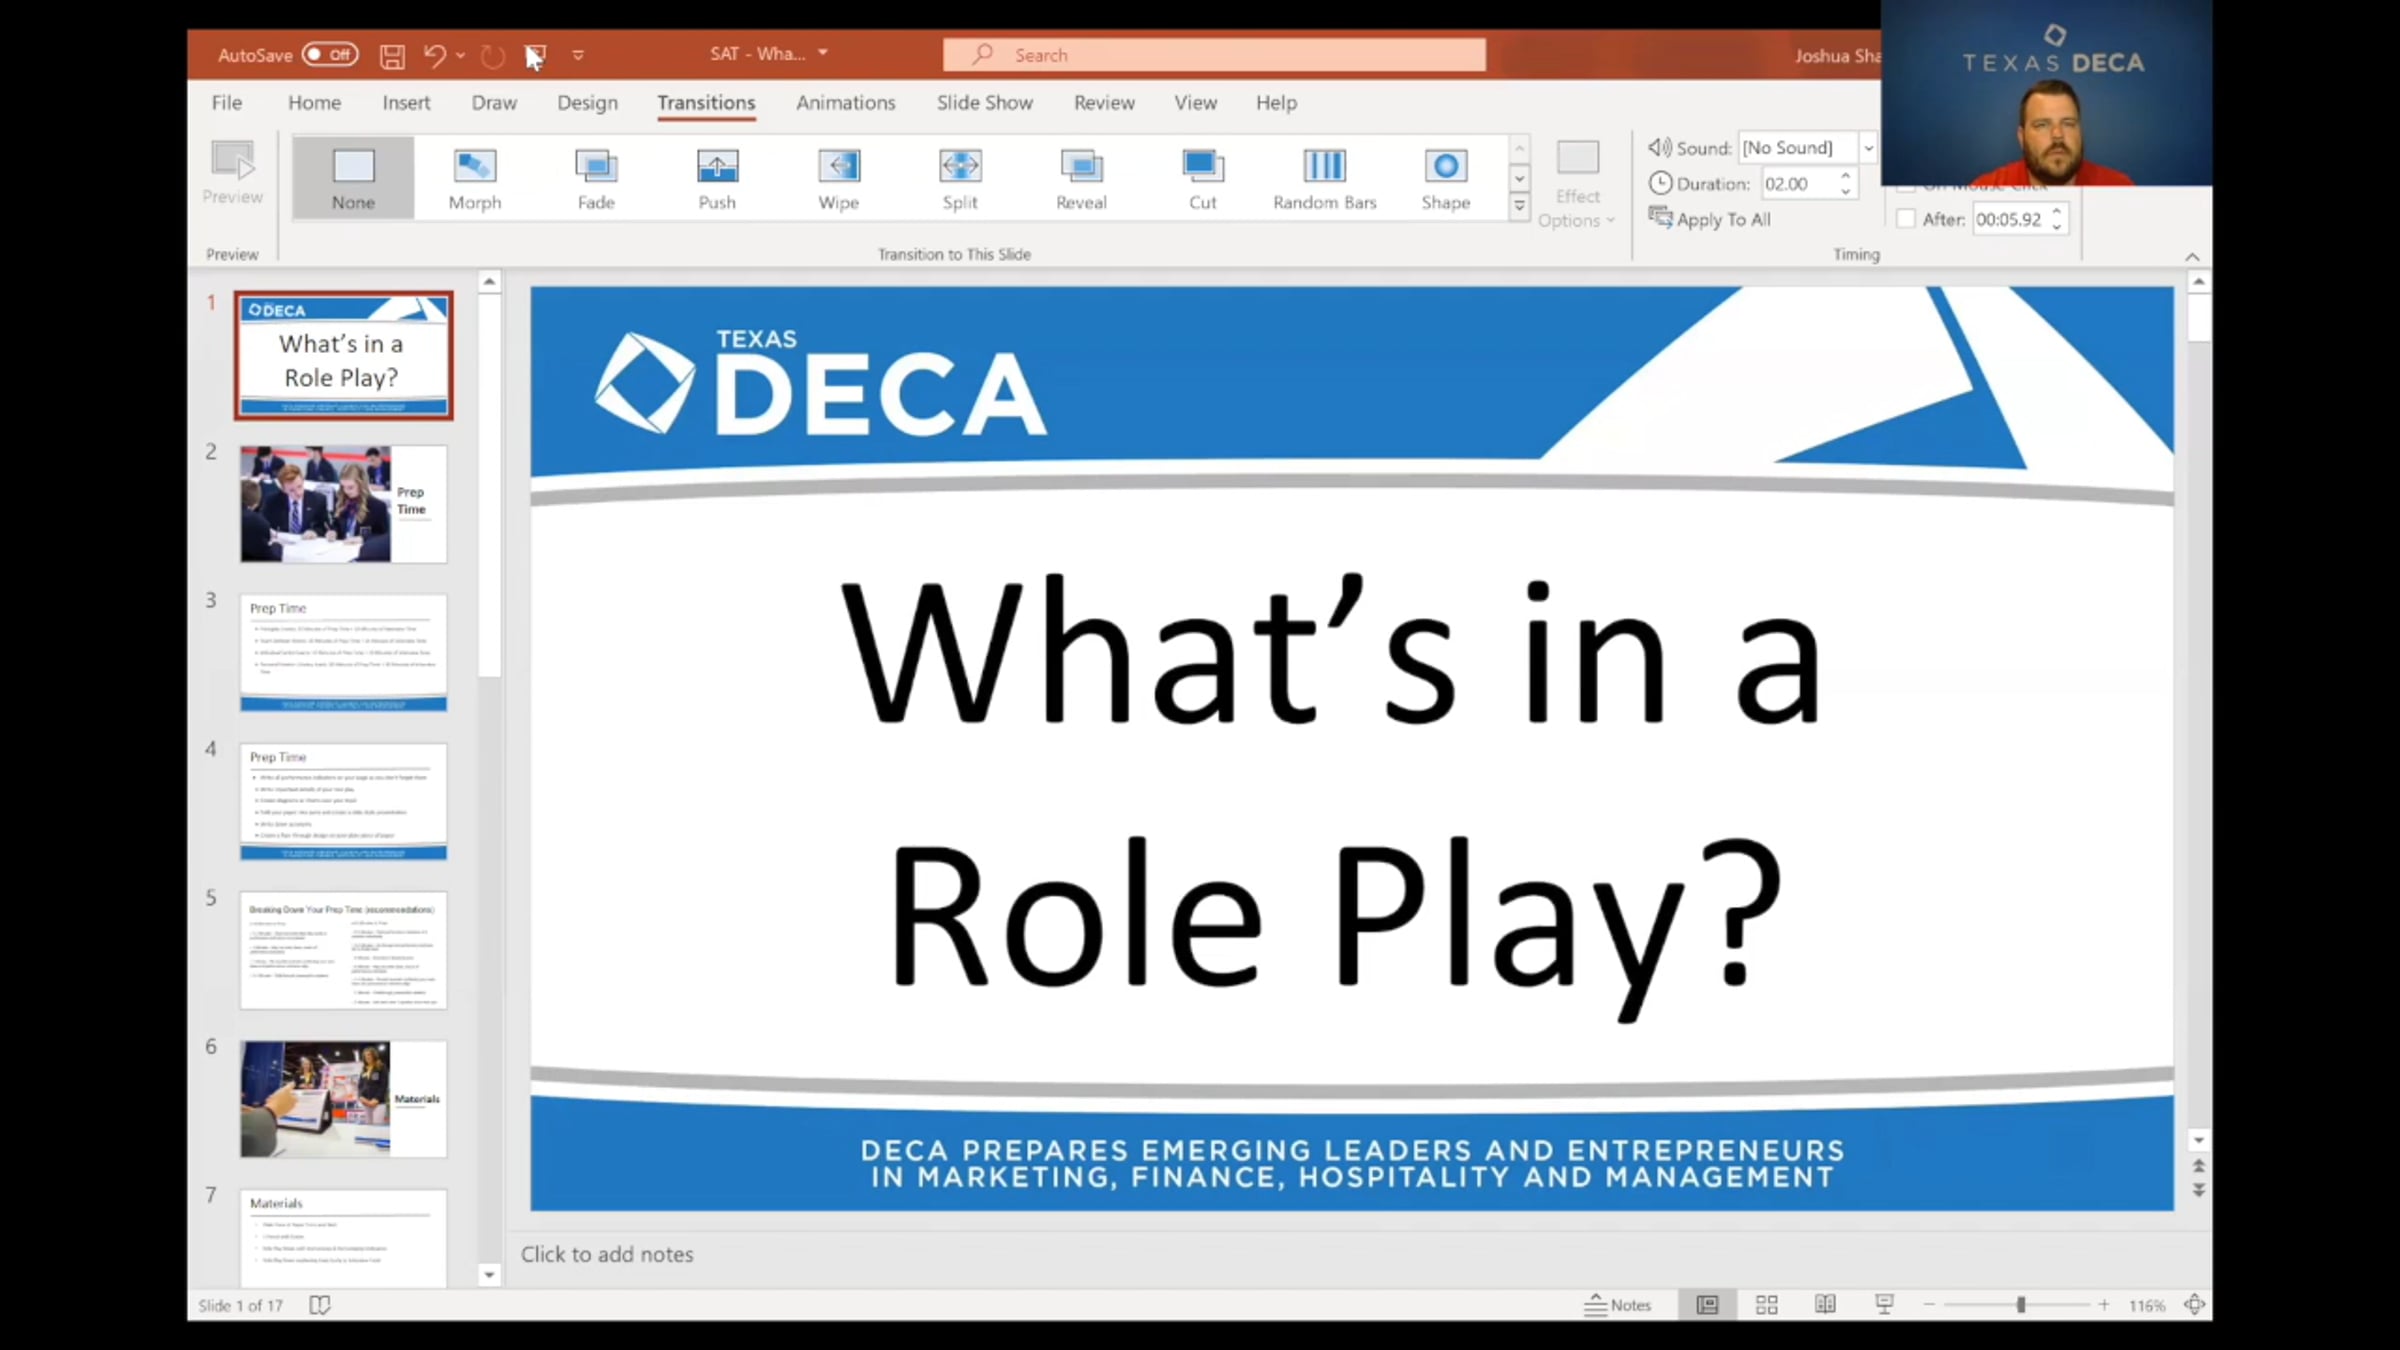Toggle the Notes pane button
This screenshot has width=2400, height=1350.
[x=1618, y=1305]
